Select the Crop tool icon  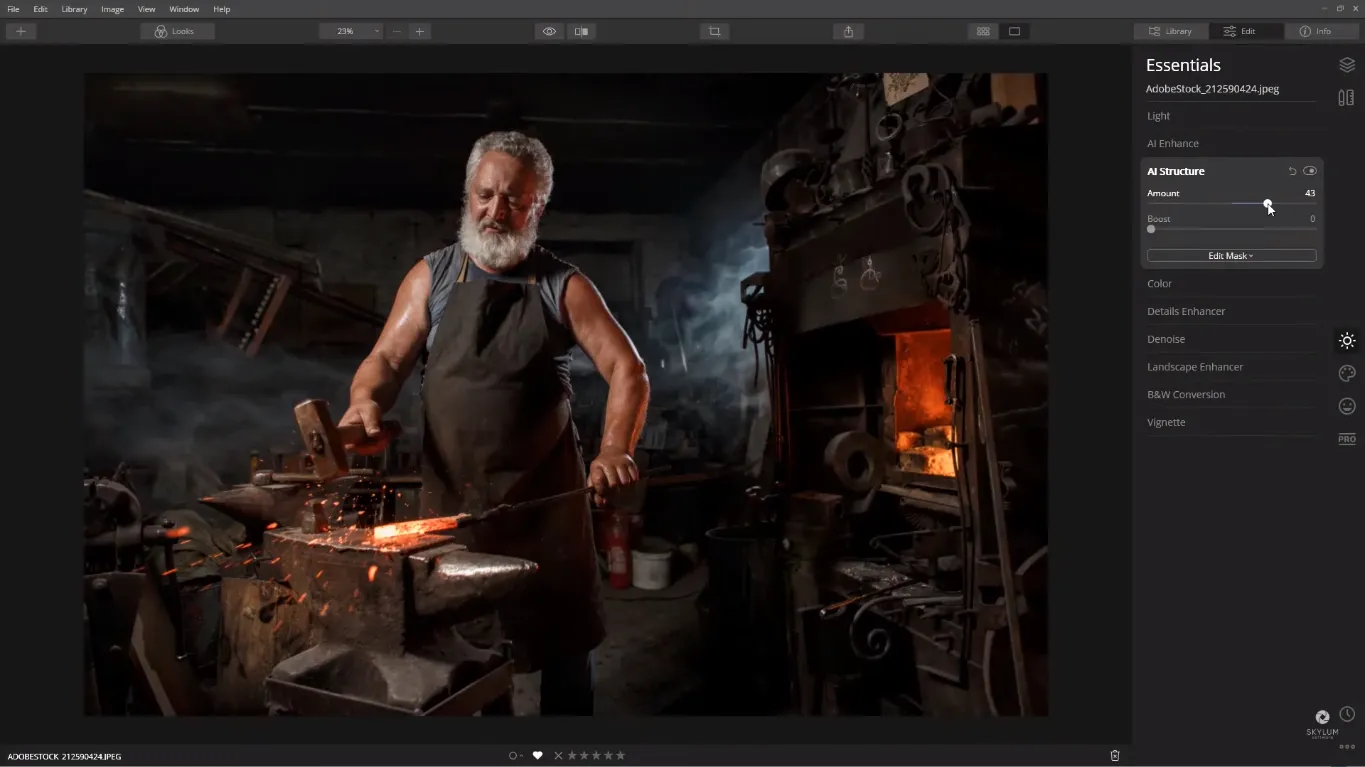pyautogui.click(x=714, y=31)
